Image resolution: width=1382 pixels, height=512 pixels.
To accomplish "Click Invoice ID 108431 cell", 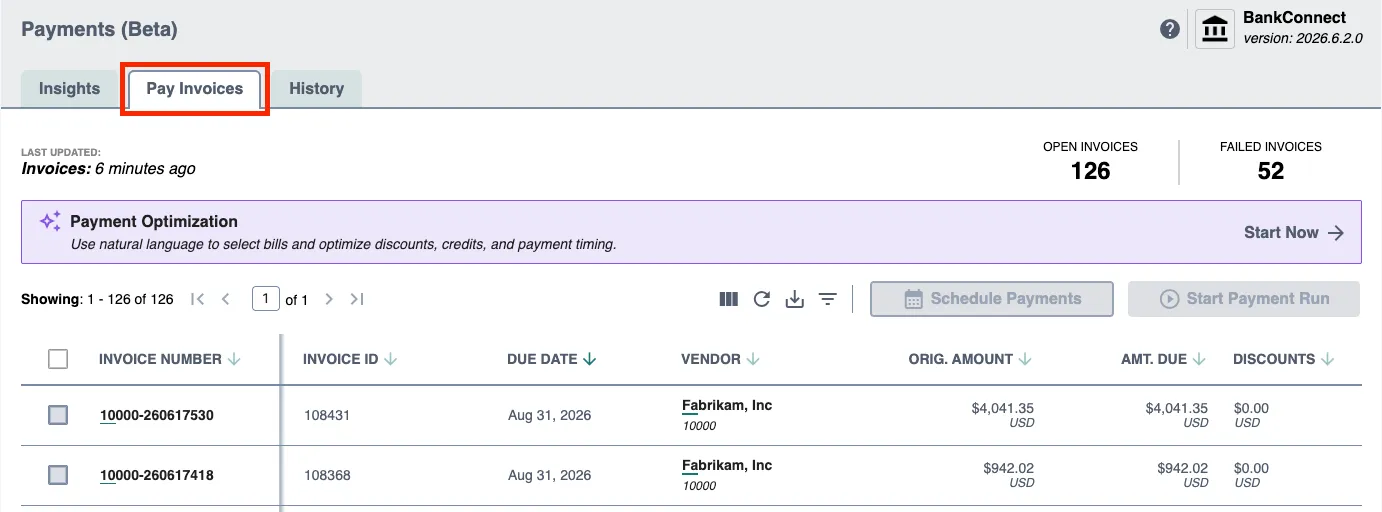I will tap(327, 415).
